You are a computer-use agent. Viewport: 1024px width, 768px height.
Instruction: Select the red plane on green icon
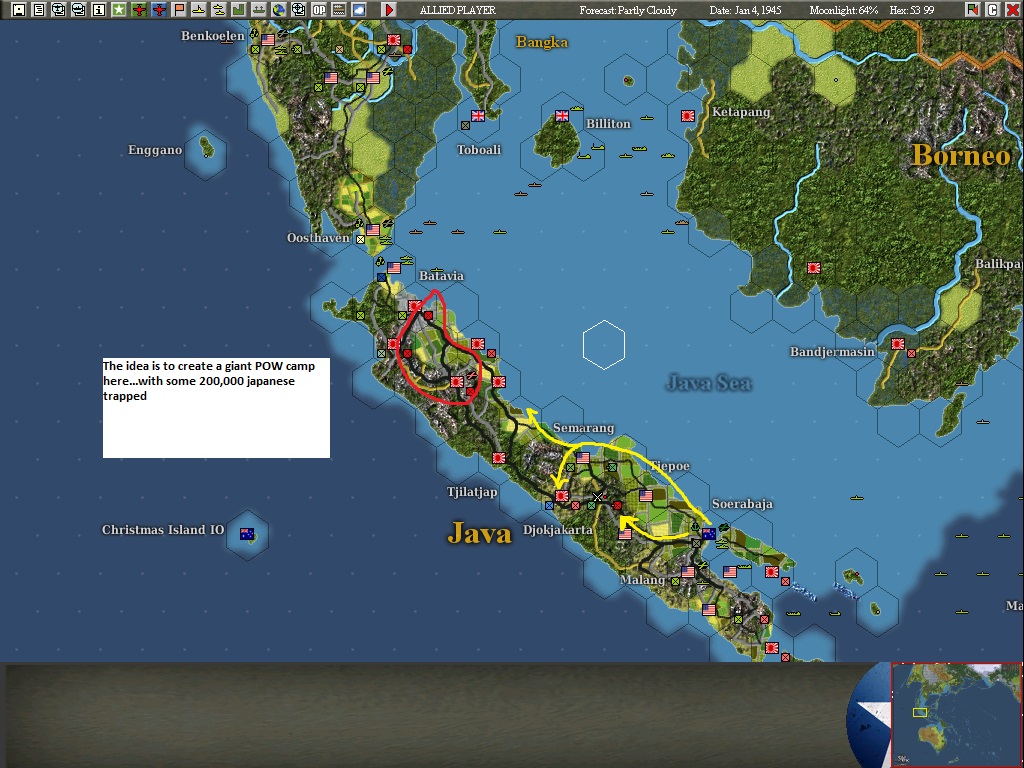coord(139,10)
